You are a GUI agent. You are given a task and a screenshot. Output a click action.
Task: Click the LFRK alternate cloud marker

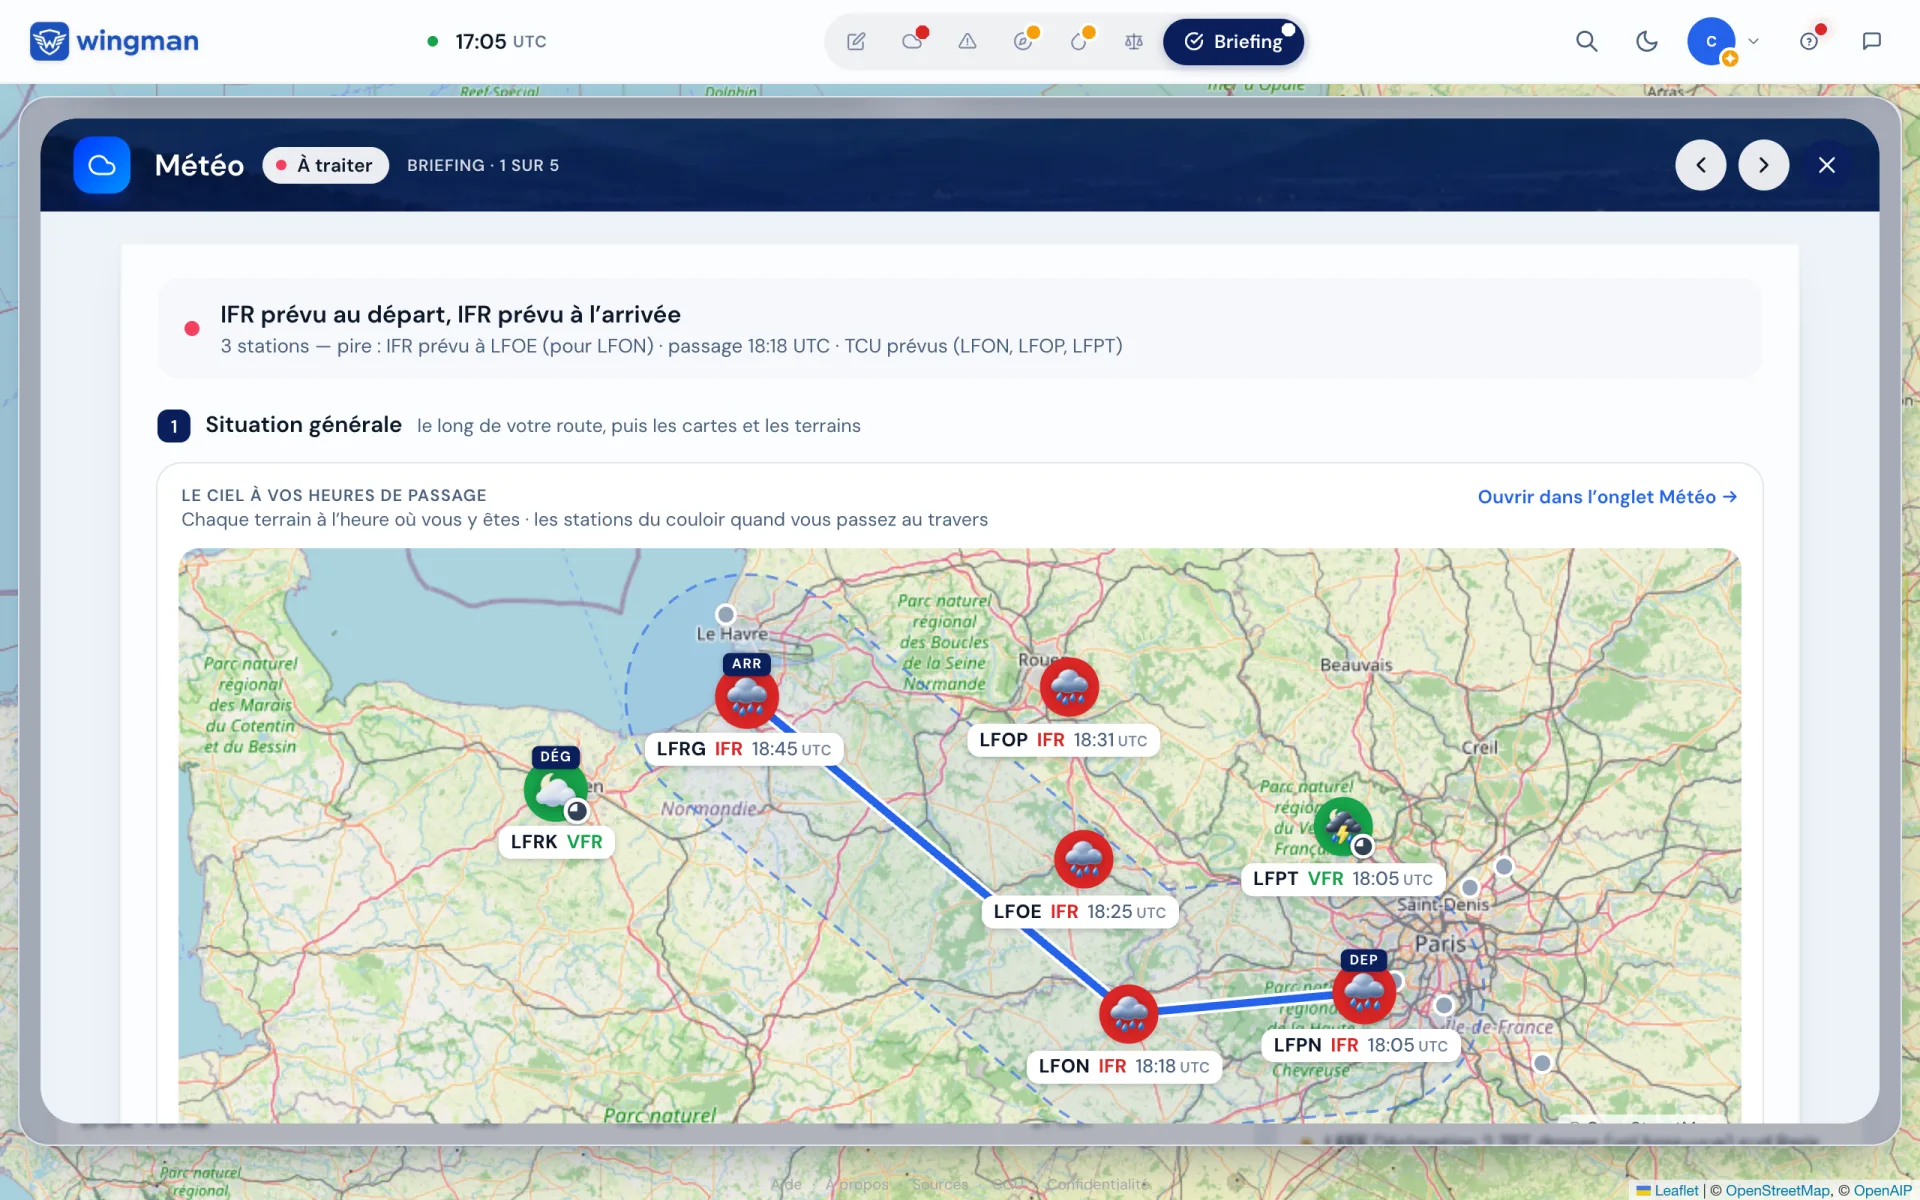[555, 790]
